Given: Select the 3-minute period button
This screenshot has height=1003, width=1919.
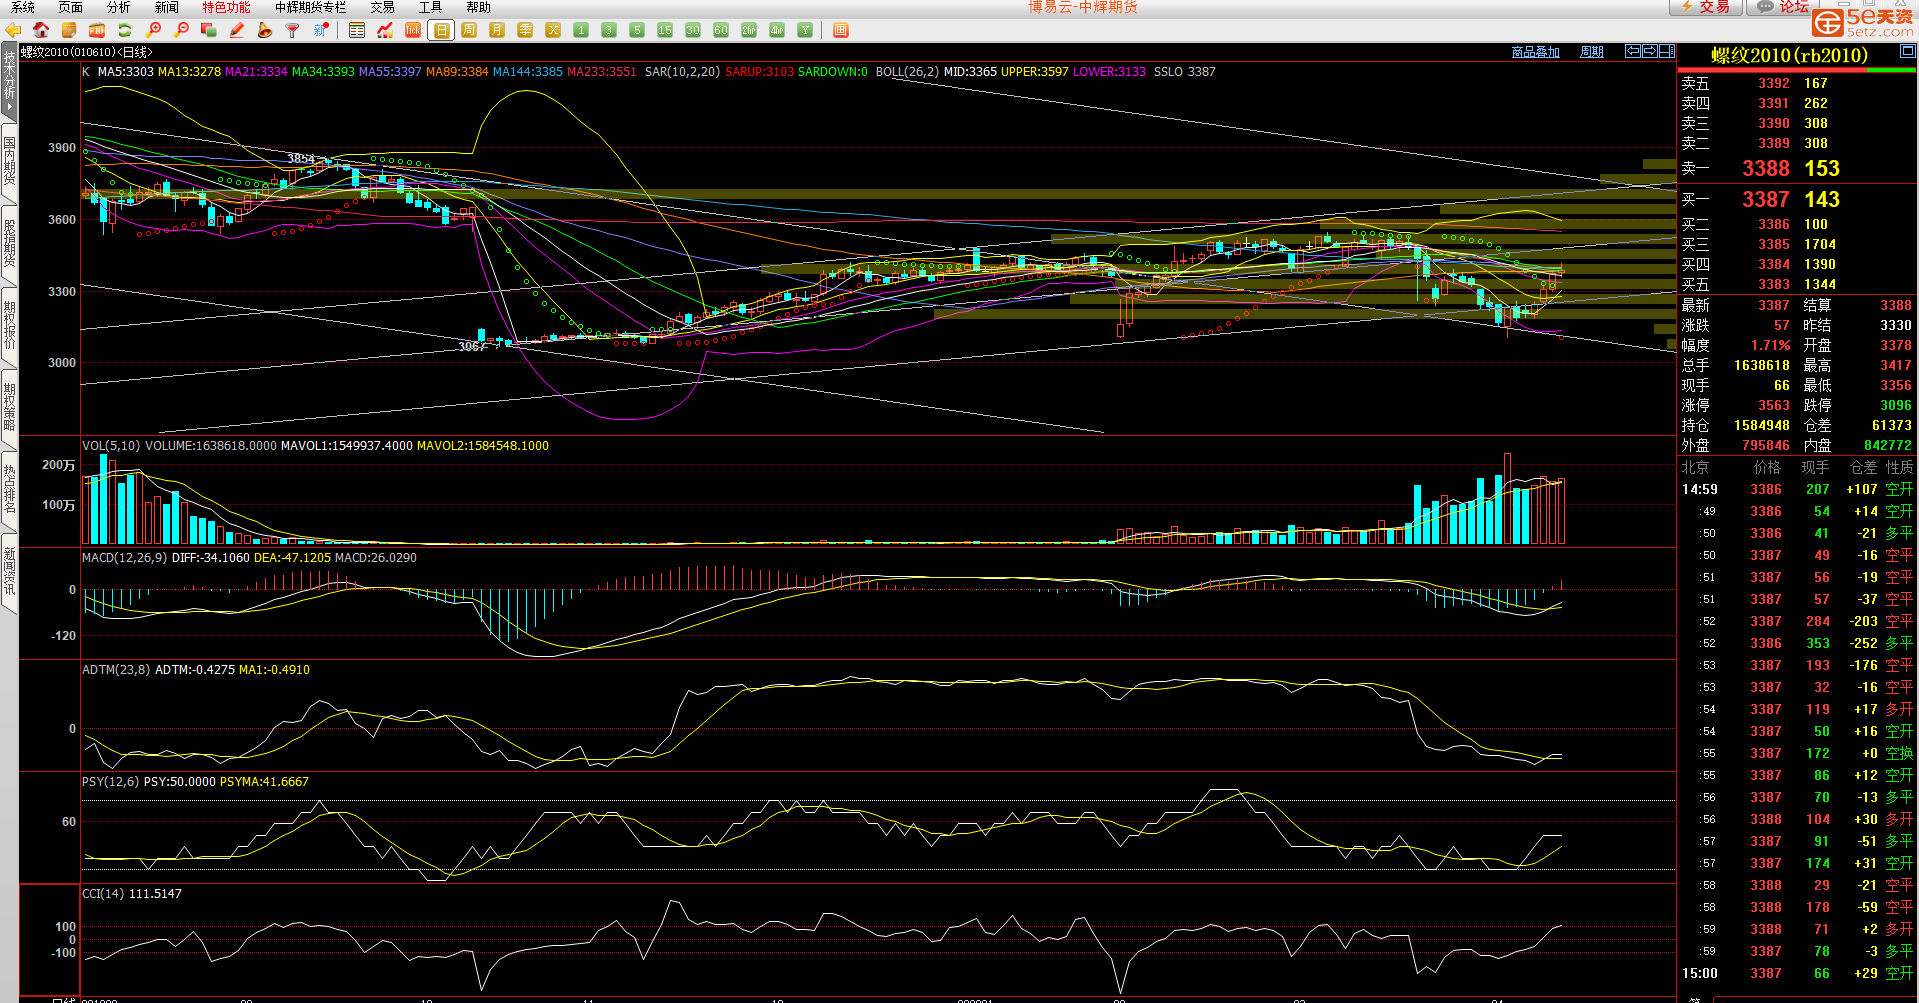Looking at the screenshot, I should [x=609, y=30].
